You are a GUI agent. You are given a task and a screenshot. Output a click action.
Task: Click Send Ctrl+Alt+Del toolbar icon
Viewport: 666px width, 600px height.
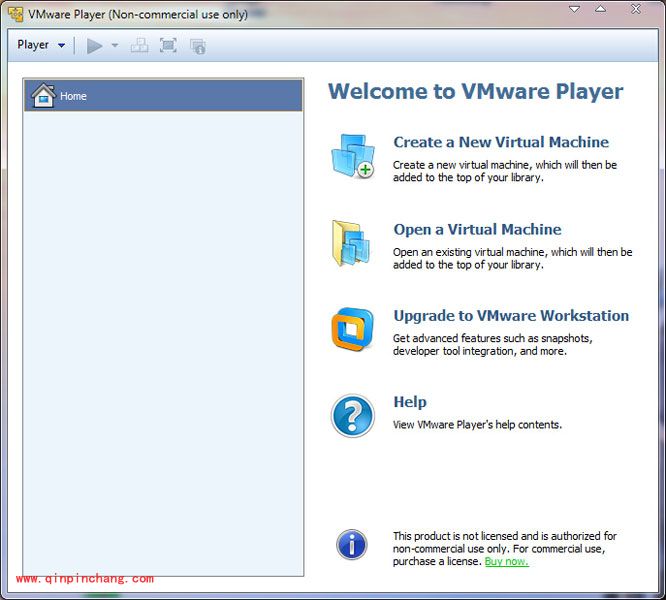[139, 45]
